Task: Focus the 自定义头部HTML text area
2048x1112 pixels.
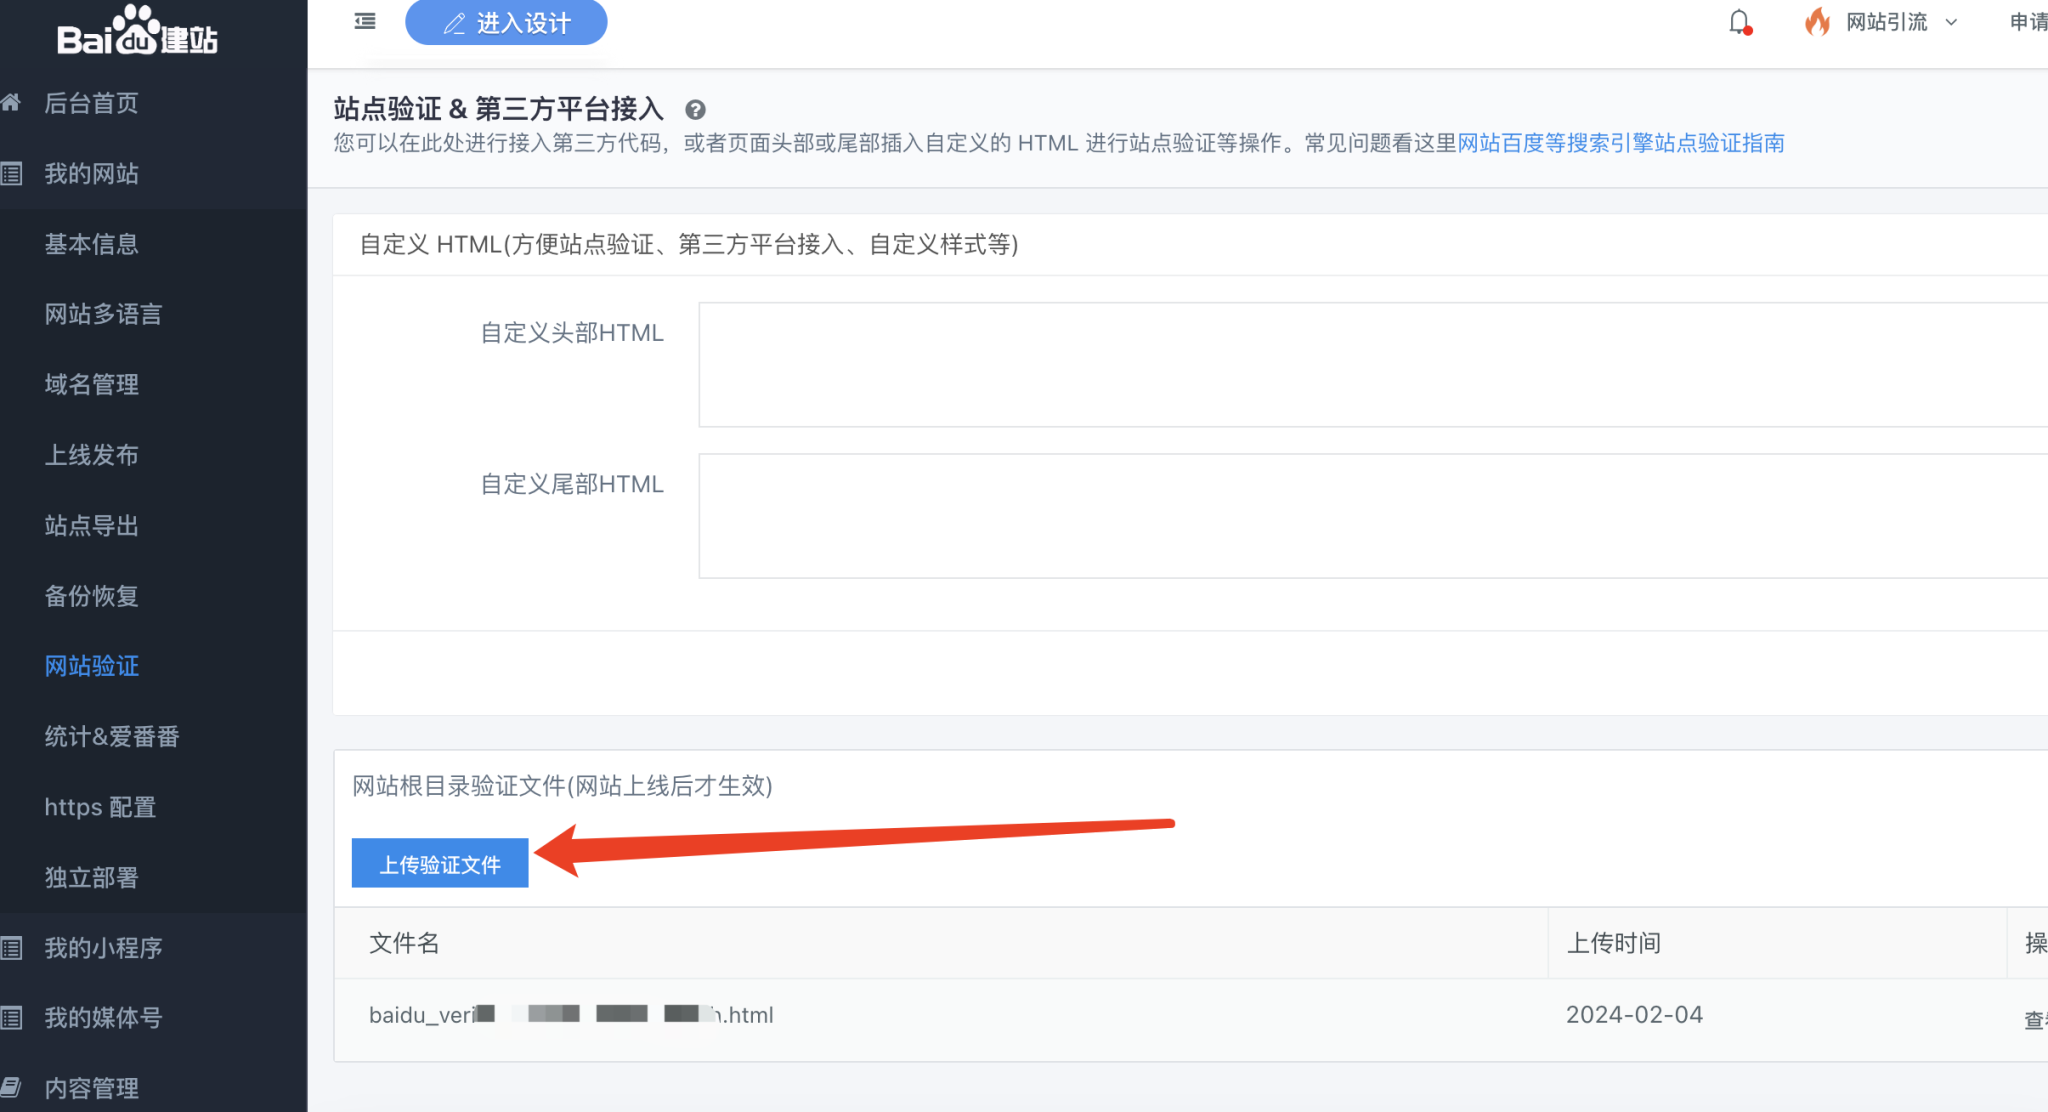Action: tap(1370, 365)
